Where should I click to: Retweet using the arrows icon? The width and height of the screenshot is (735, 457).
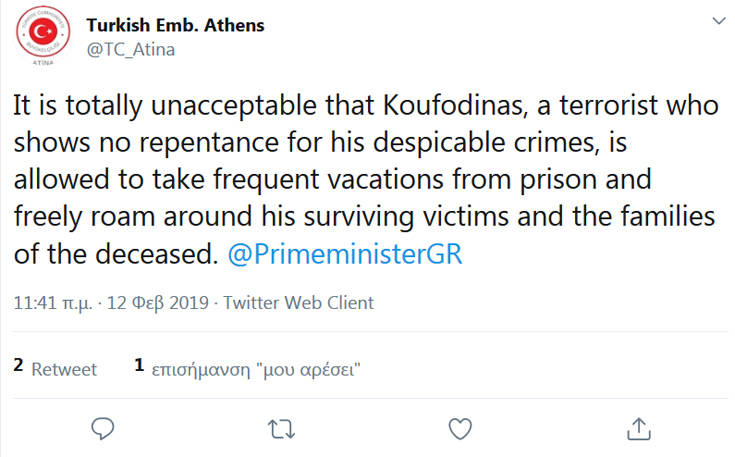[x=283, y=428]
